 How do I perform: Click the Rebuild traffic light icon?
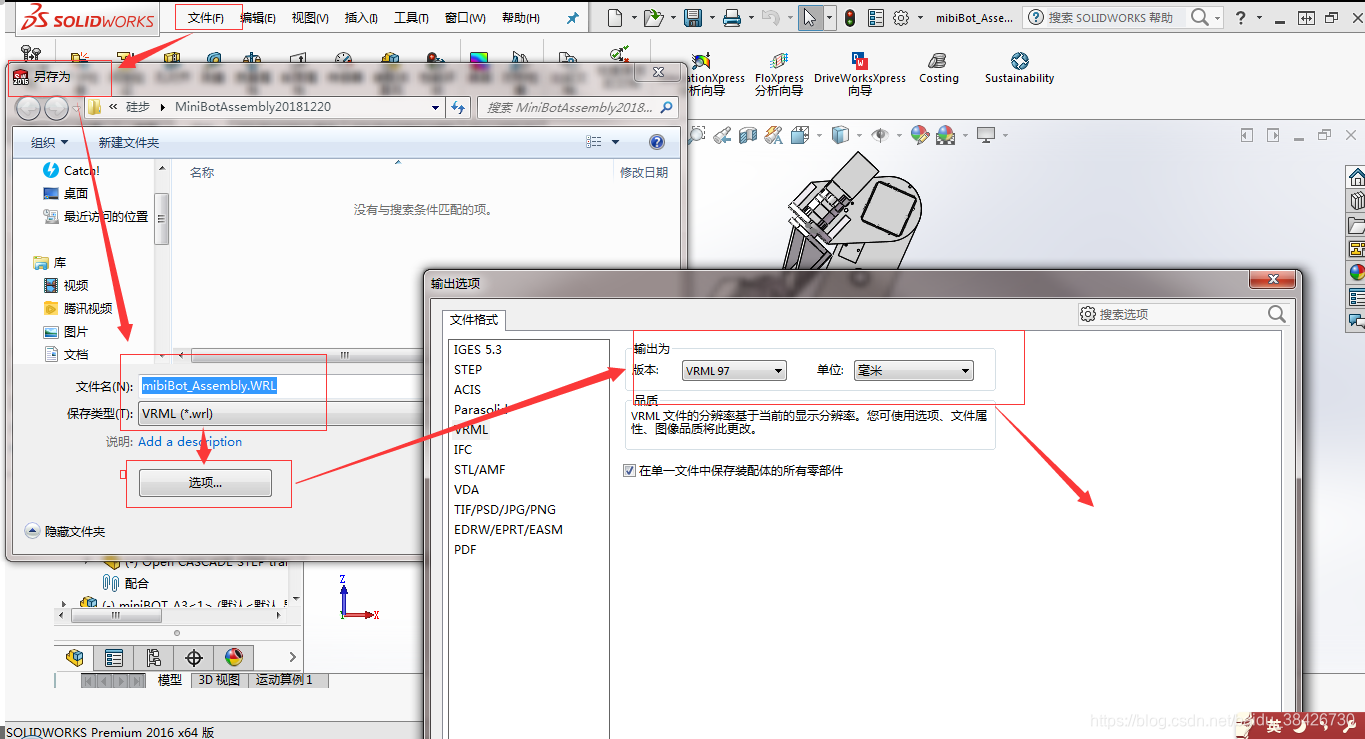[850, 18]
